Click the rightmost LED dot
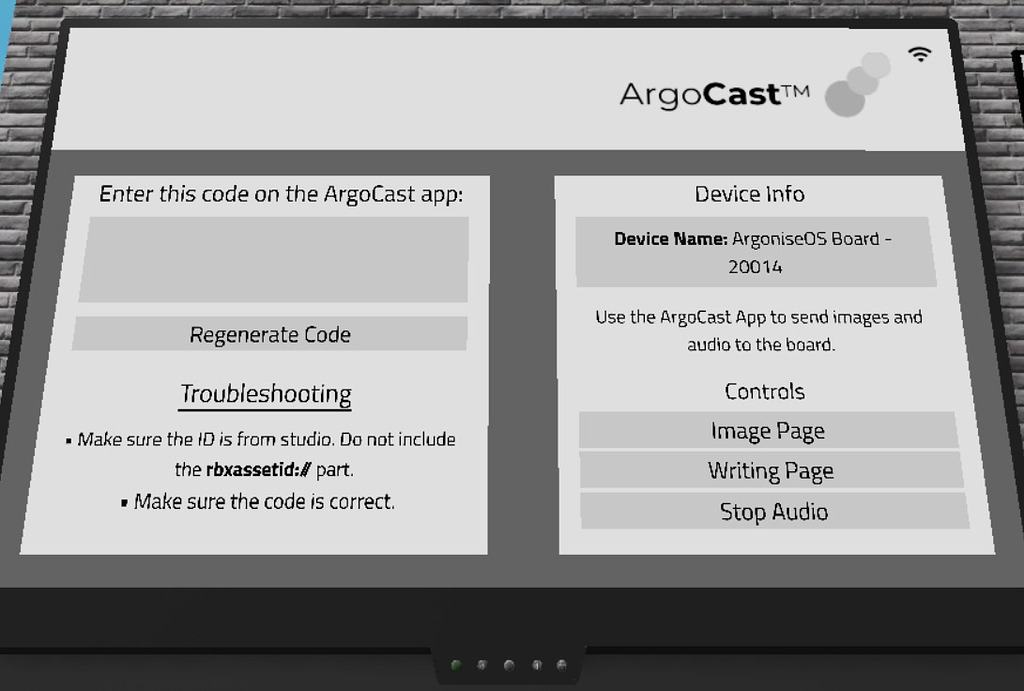Image resolution: width=1024 pixels, height=691 pixels. (x=562, y=665)
